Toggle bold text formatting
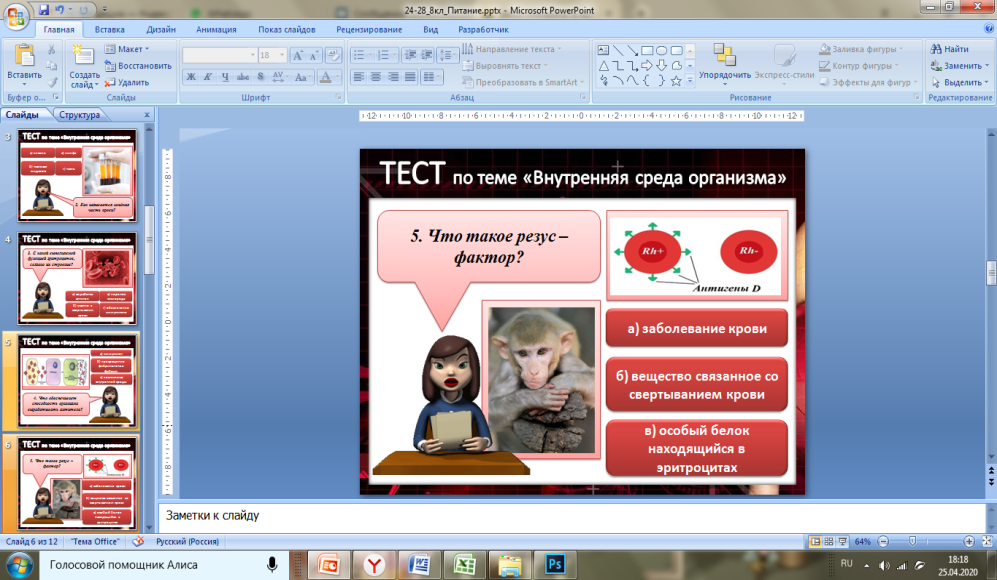This screenshot has height=580, width=997. tap(191, 76)
